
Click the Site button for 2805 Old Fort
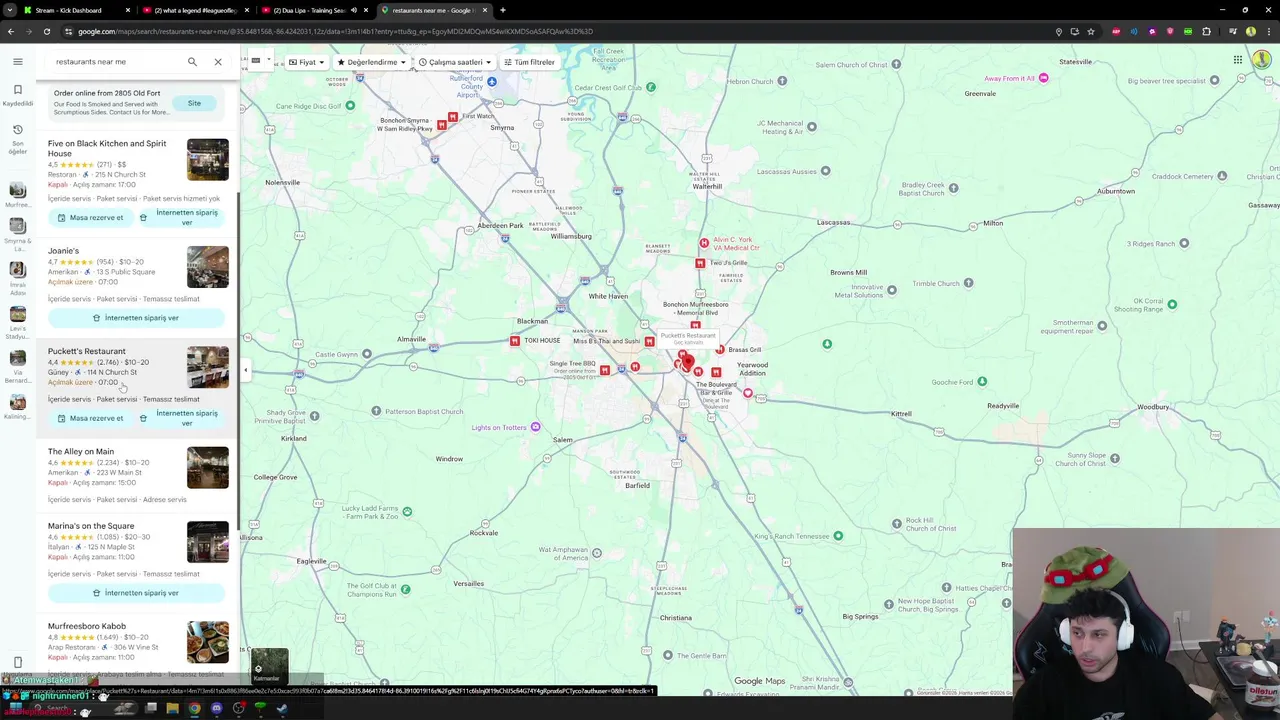point(194,103)
